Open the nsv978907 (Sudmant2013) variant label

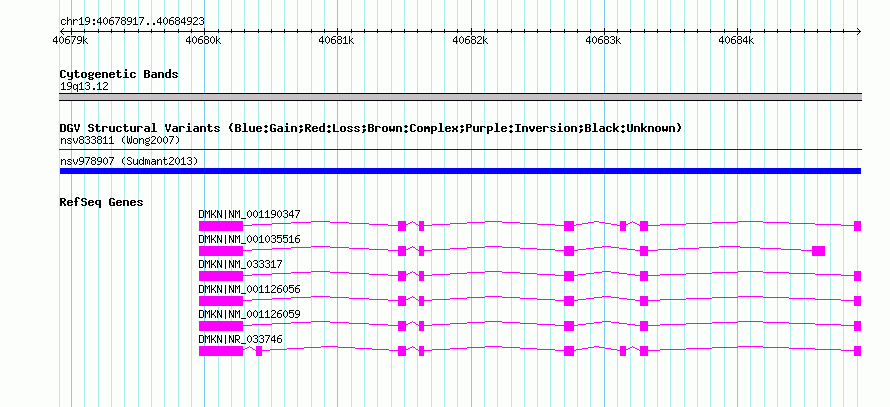point(129,162)
